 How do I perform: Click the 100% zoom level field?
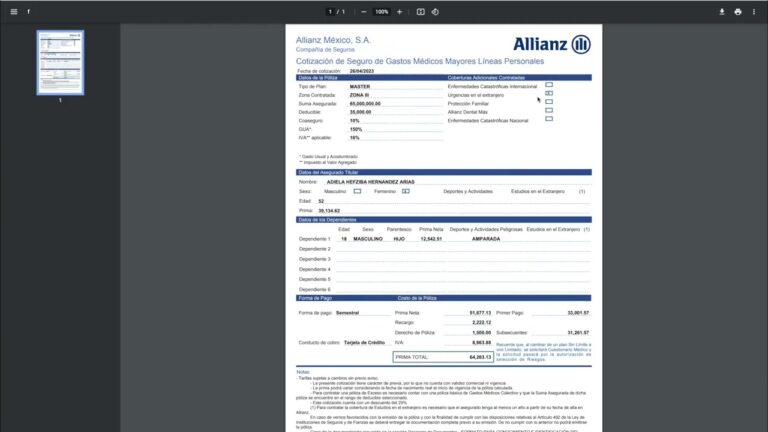coord(382,12)
